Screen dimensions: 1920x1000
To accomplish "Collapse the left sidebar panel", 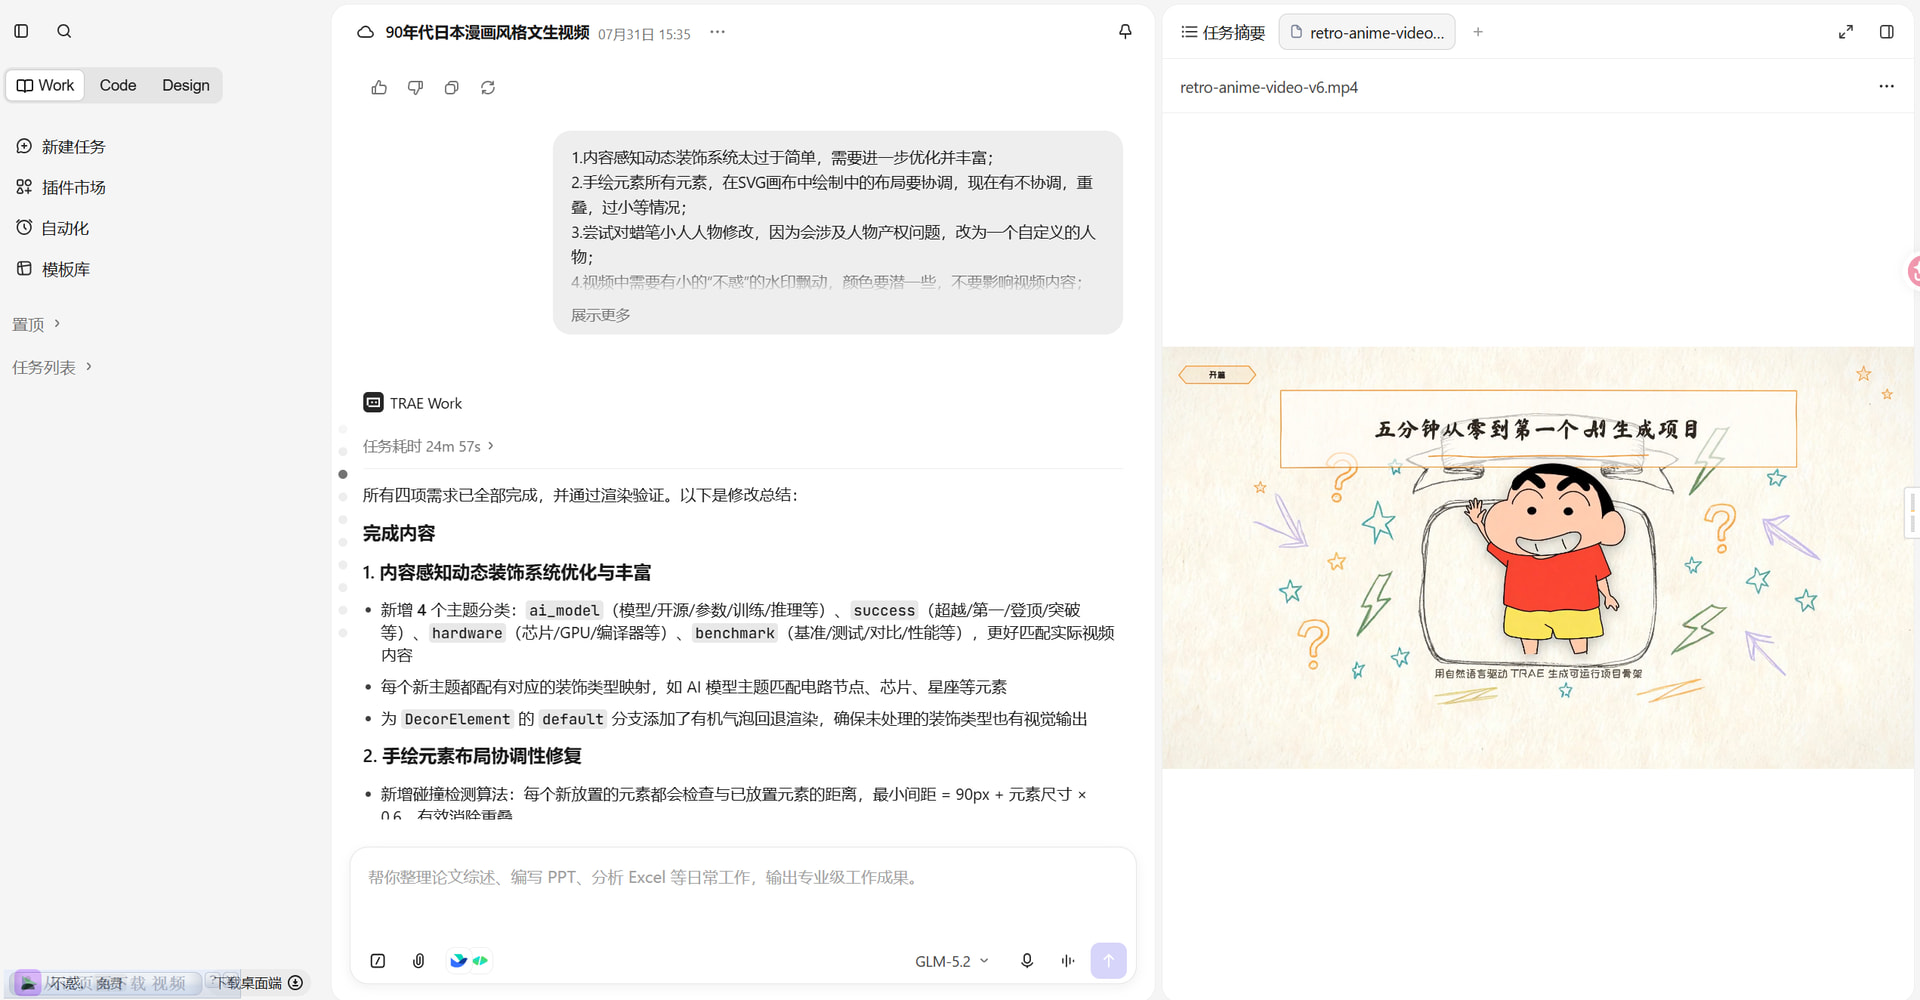I will click(x=21, y=31).
